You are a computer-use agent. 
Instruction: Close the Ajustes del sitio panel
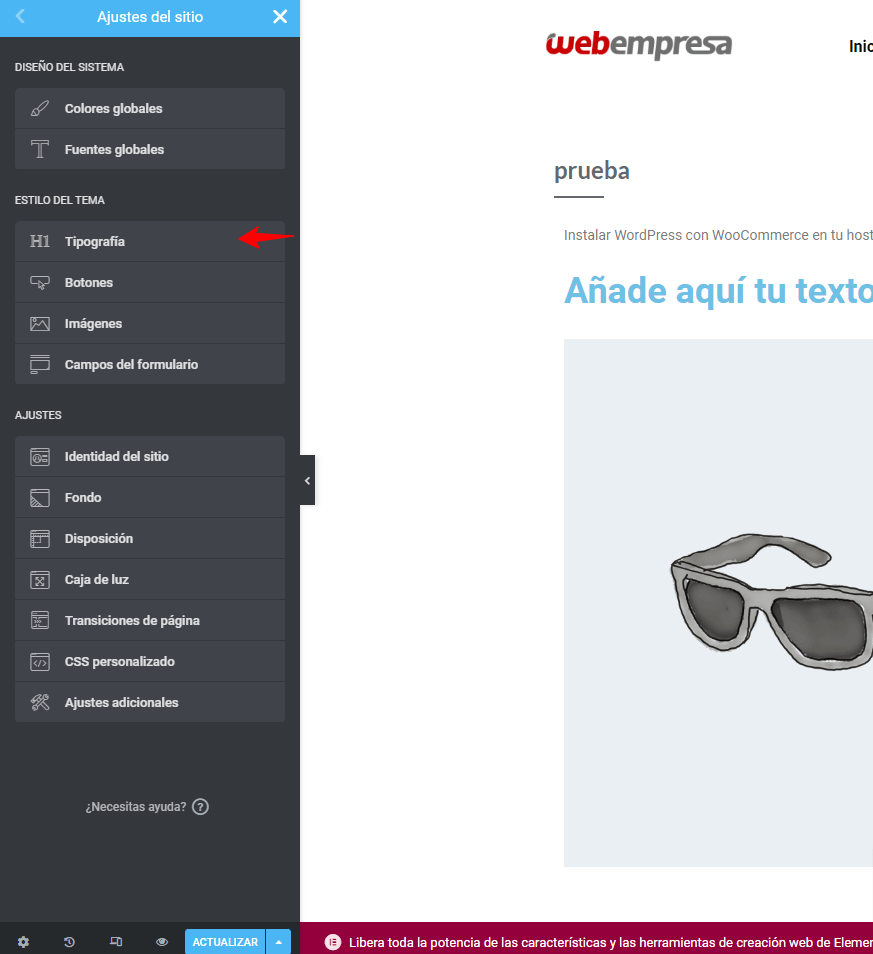[280, 16]
